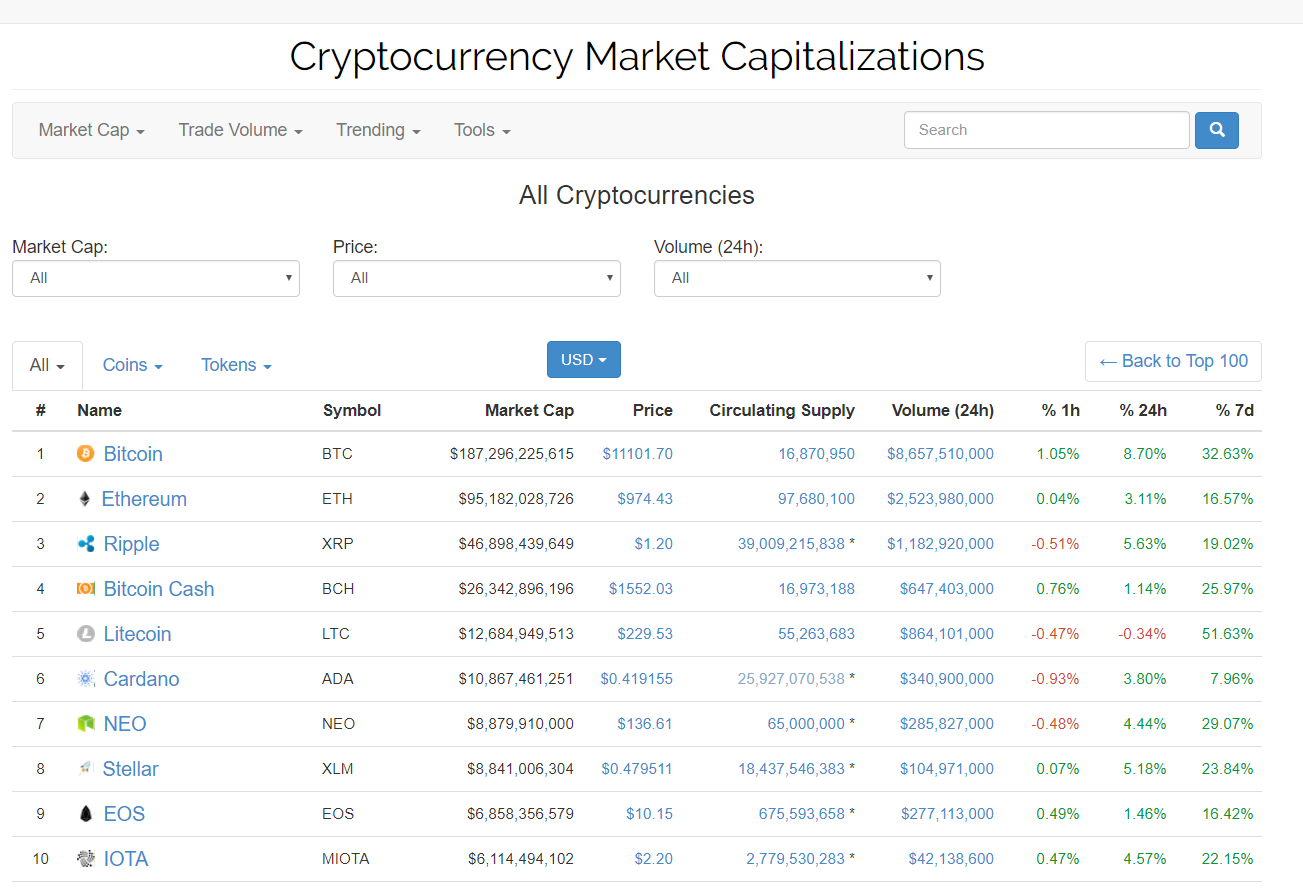The width and height of the screenshot is (1303, 893).
Task: Sort by the % 7d column header
Action: point(1235,410)
